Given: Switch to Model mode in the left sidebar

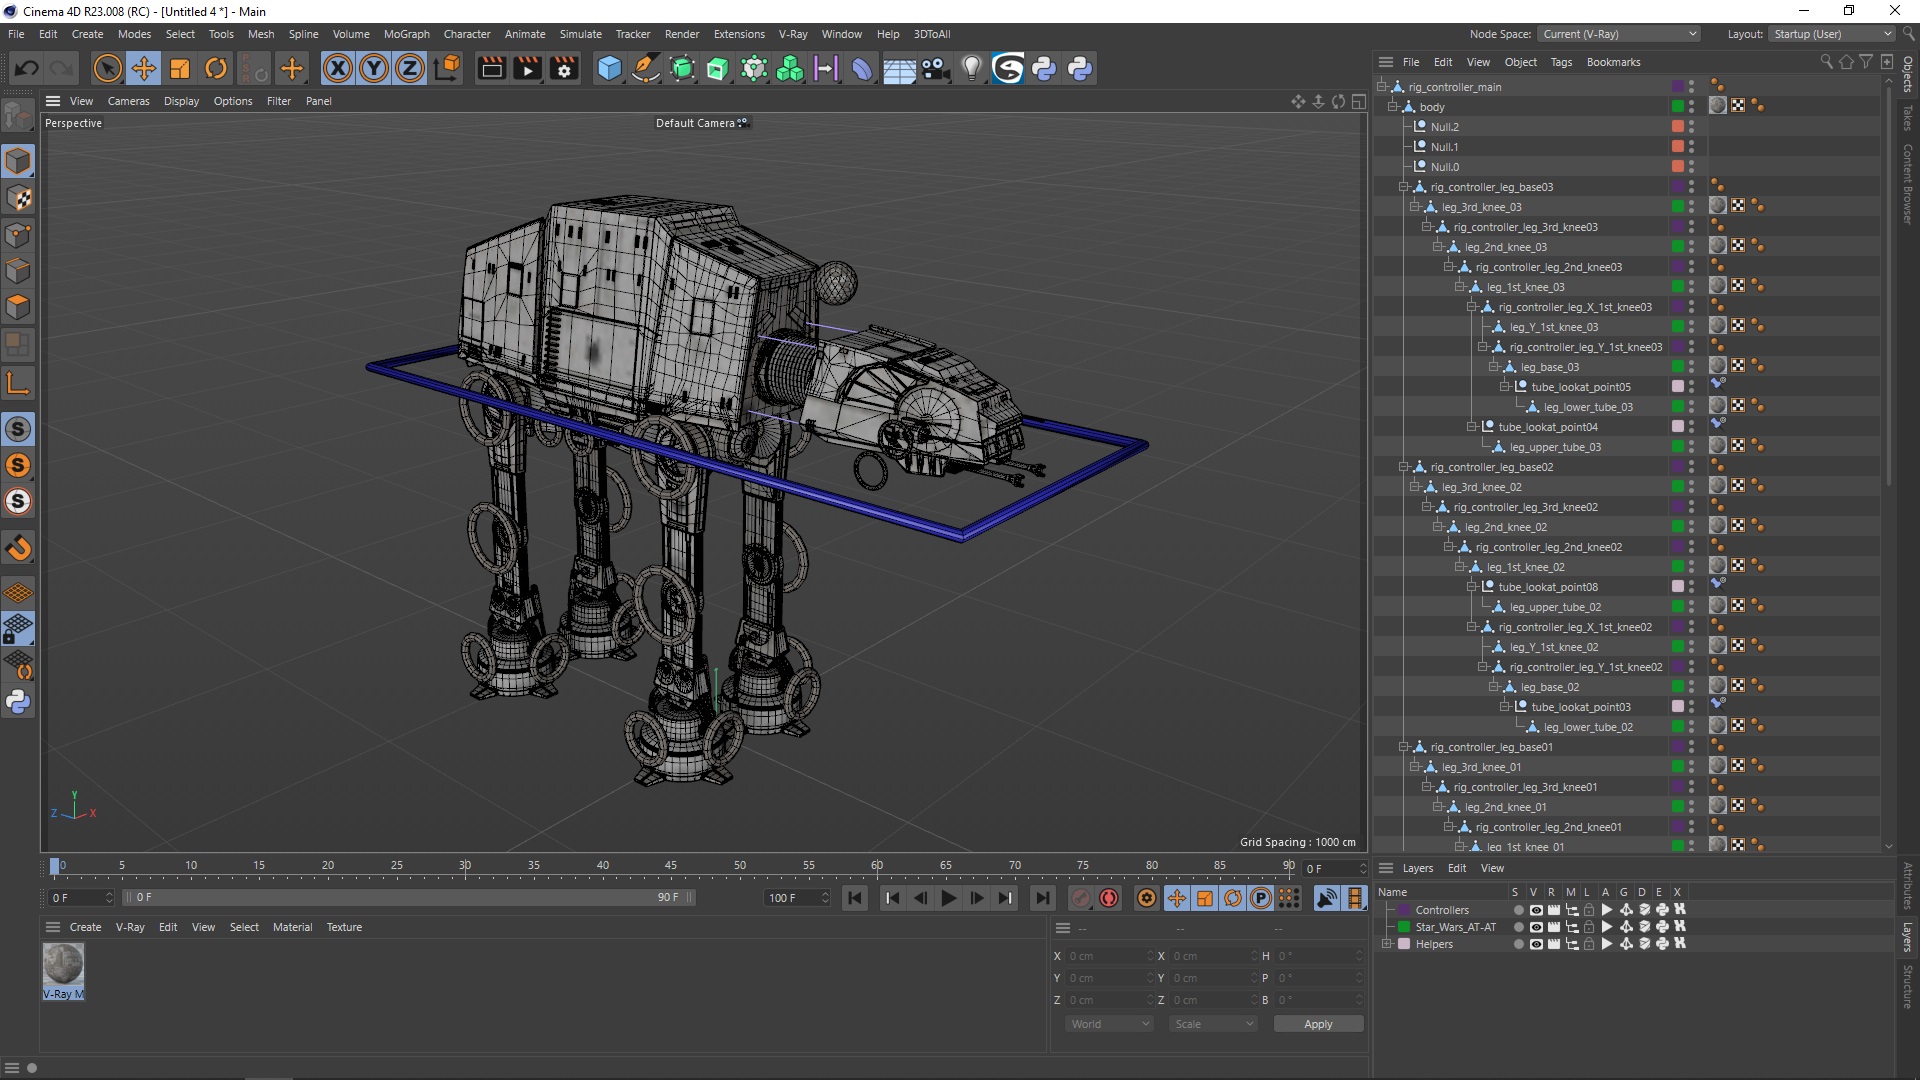Looking at the screenshot, I should (x=18, y=161).
